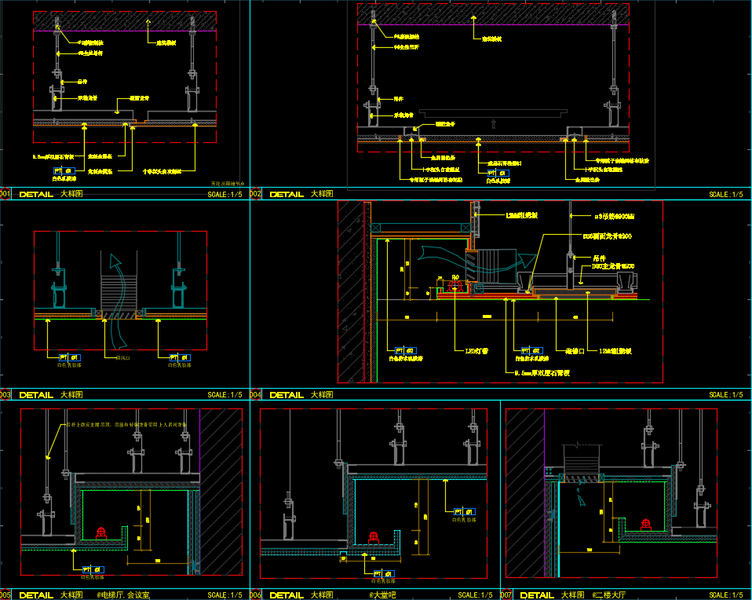Select cyan airflow arrow in drawing 003
The height and width of the screenshot is (600, 752).
[117, 301]
